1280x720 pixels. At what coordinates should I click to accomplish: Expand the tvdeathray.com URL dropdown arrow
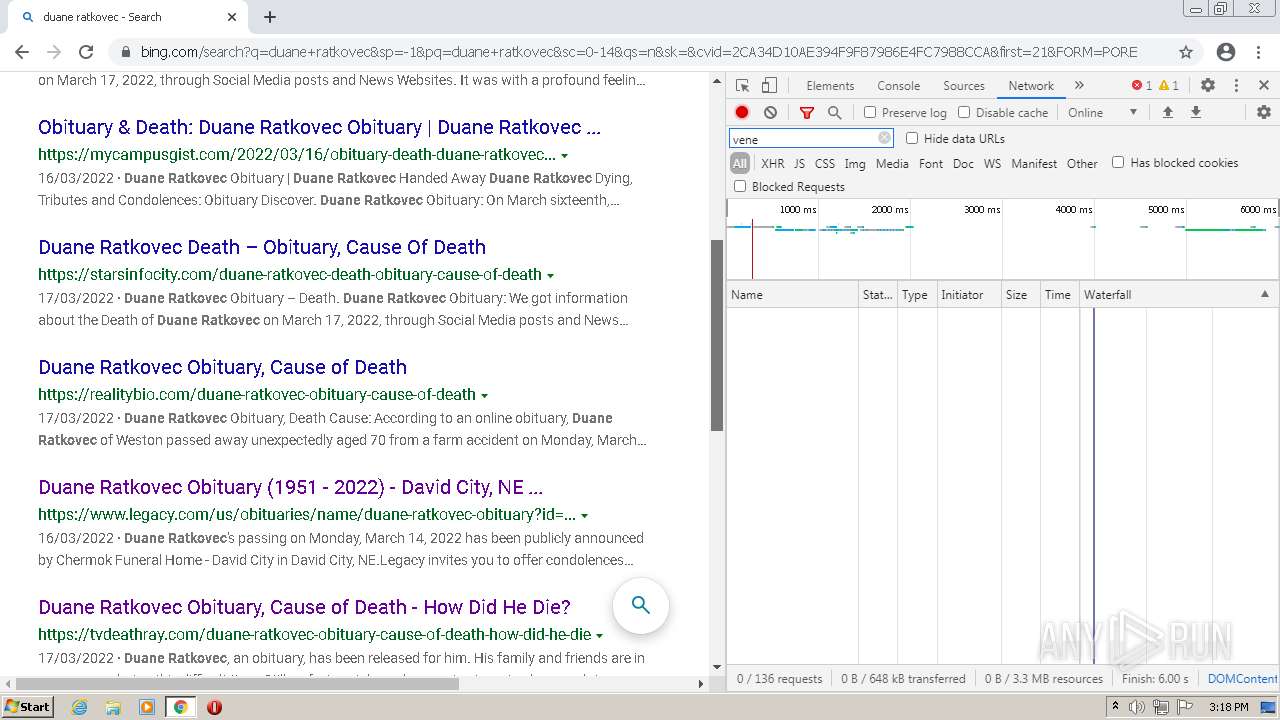[600, 636]
